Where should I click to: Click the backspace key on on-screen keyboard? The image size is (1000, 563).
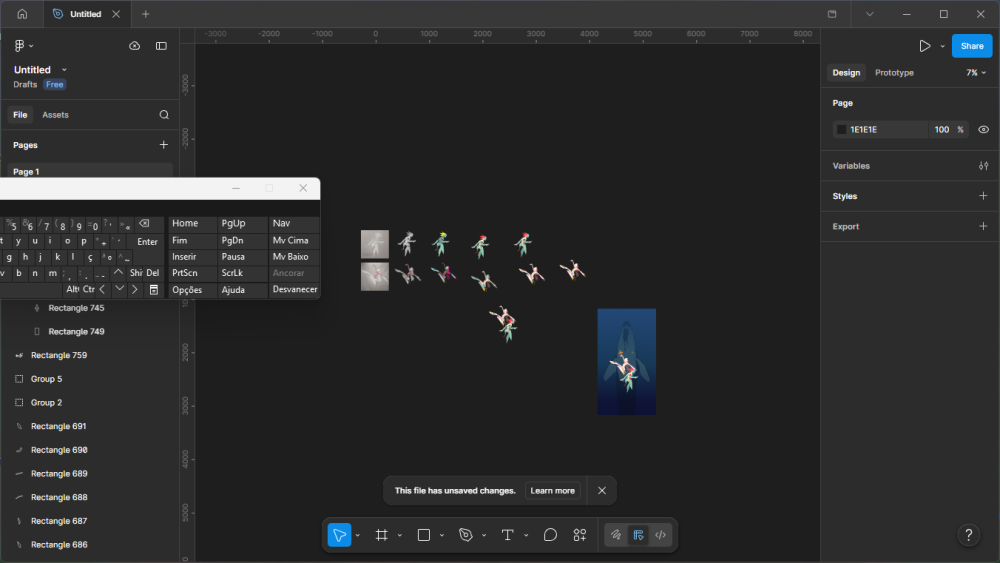pos(145,224)
